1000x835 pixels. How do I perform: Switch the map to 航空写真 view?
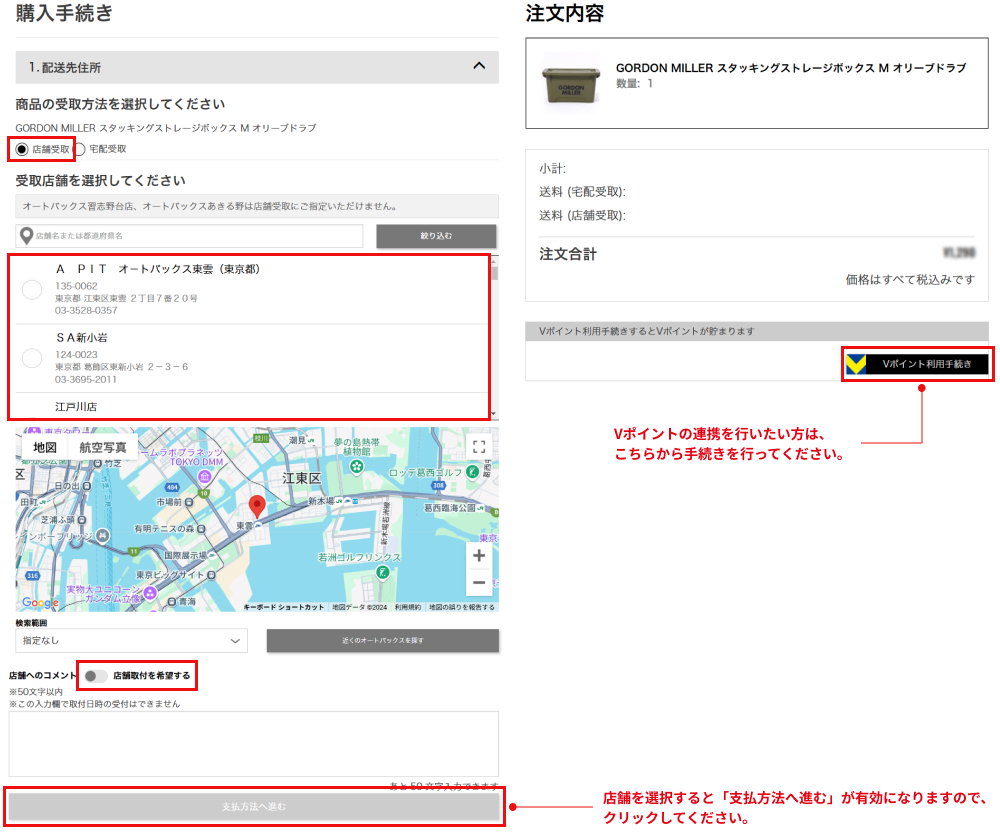click(x=102, y=447)
